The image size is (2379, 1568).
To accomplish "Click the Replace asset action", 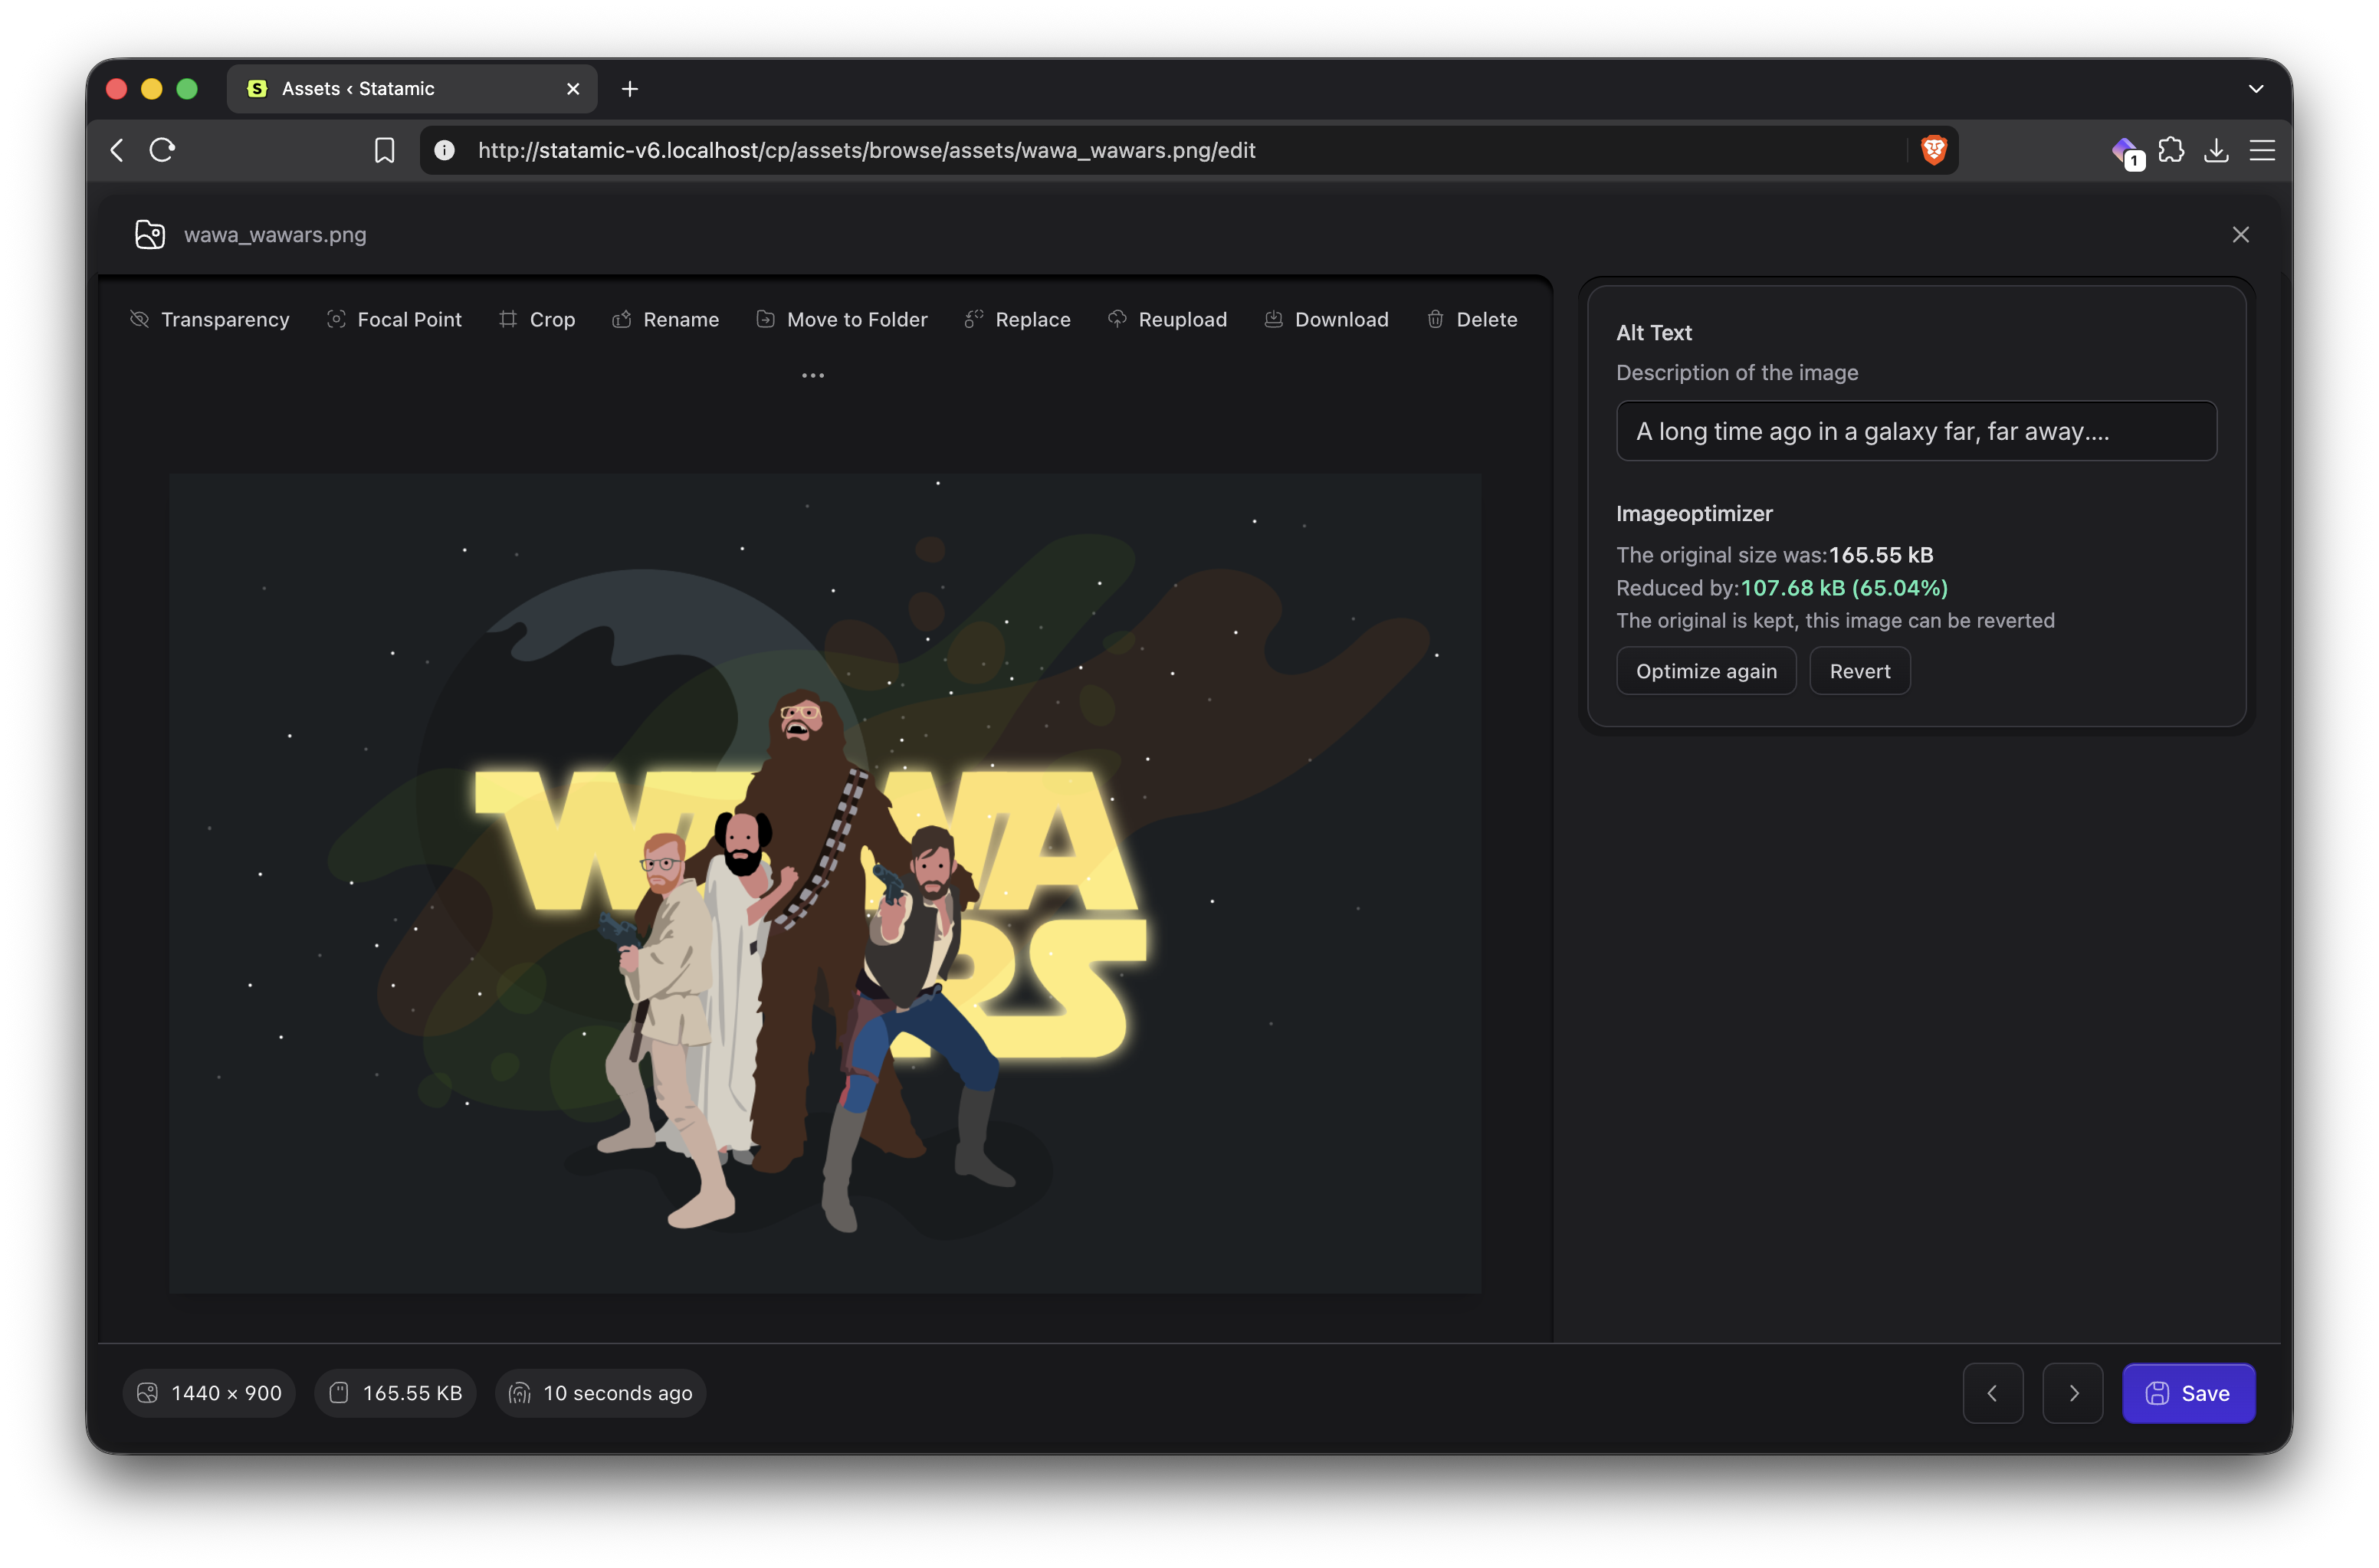I will pos(1017,319).
